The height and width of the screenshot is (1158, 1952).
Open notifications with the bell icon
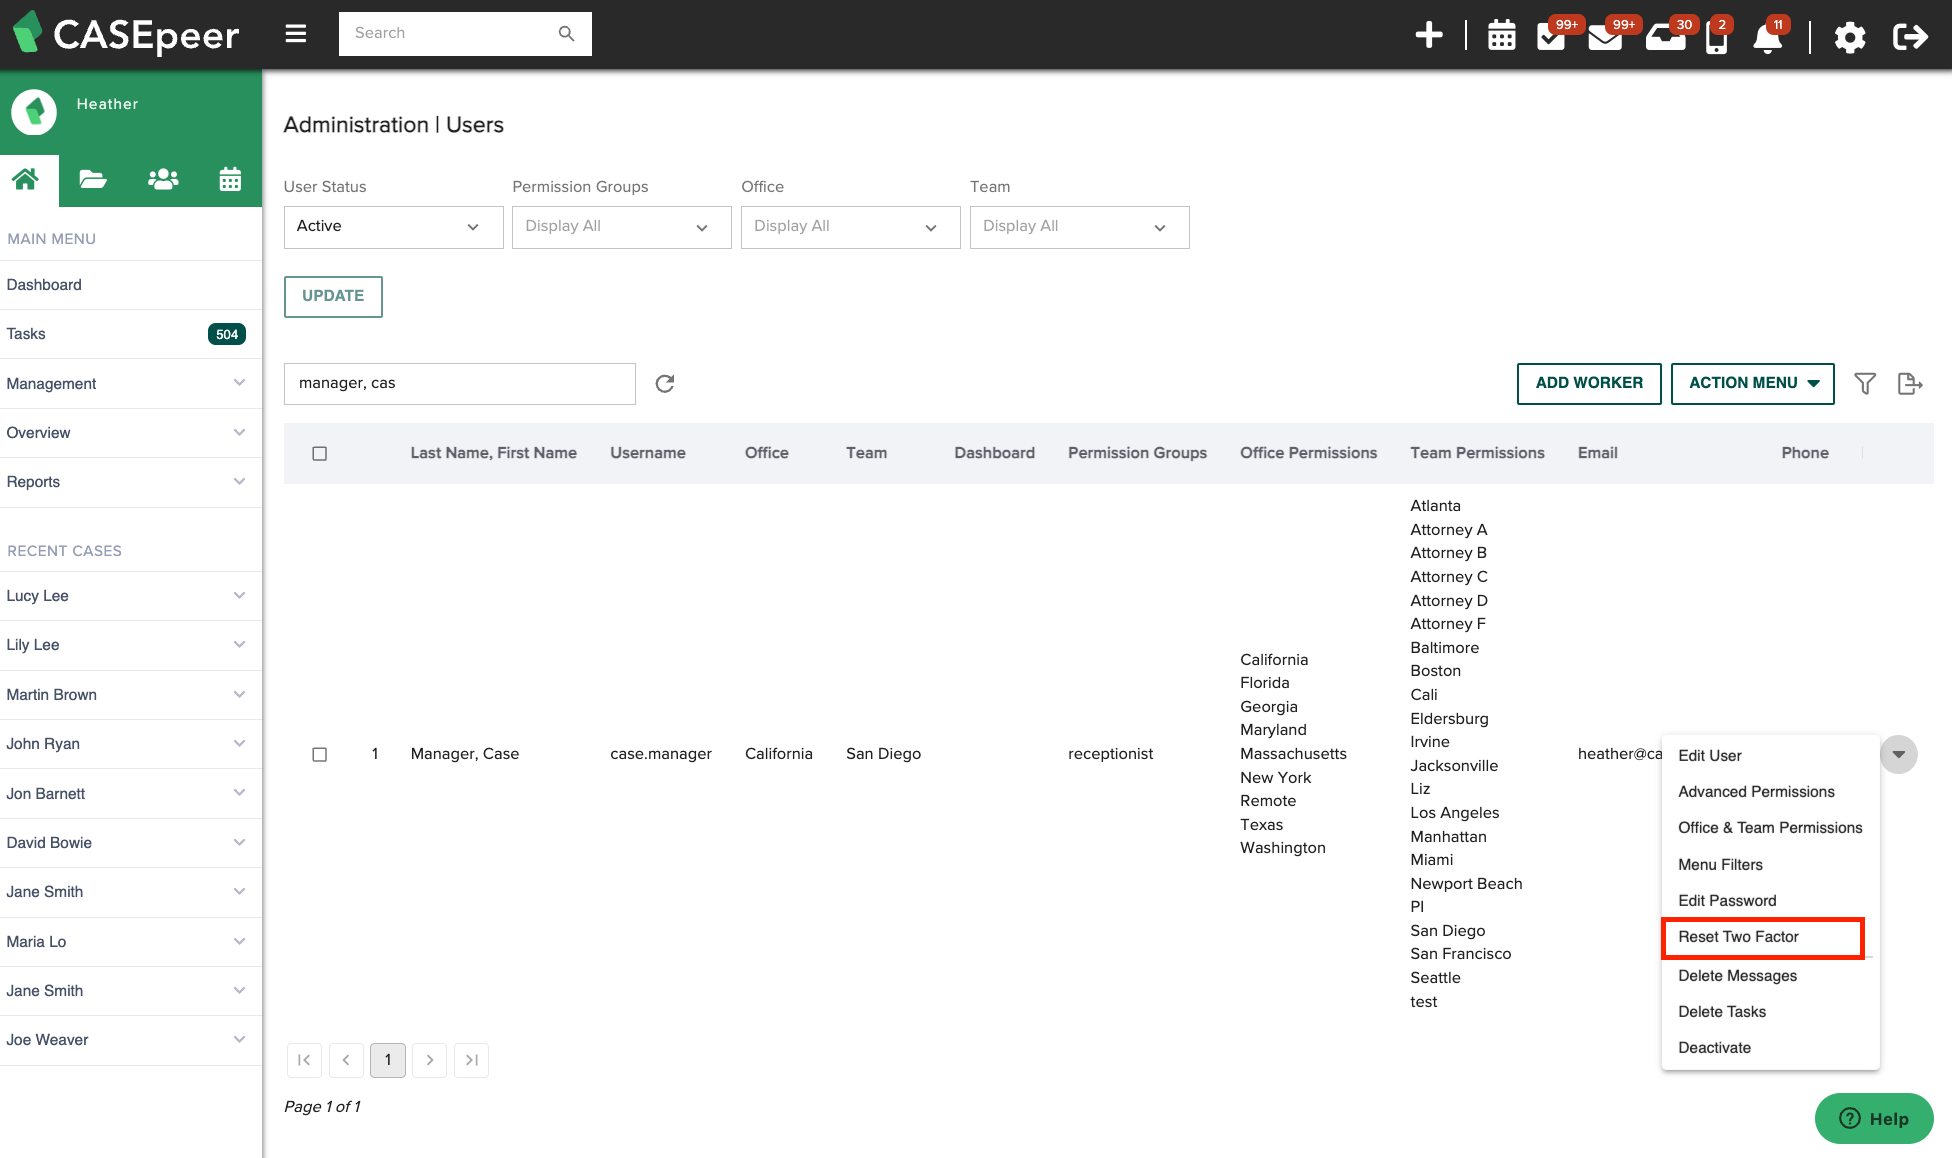click(x=1769, y=36)
